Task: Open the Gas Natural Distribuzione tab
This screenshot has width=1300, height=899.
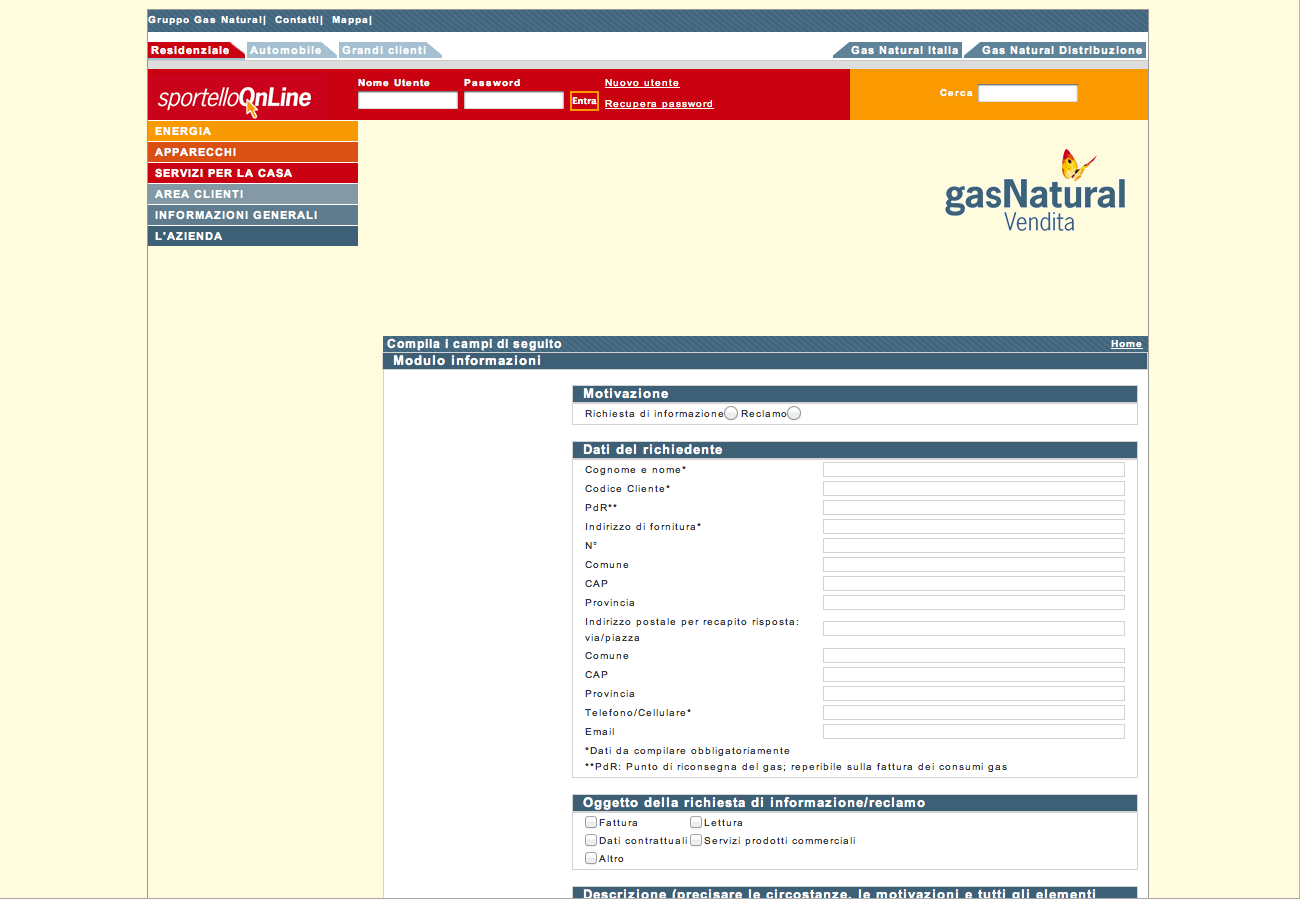Action: pyautogui.click(x=1061, y=50)
